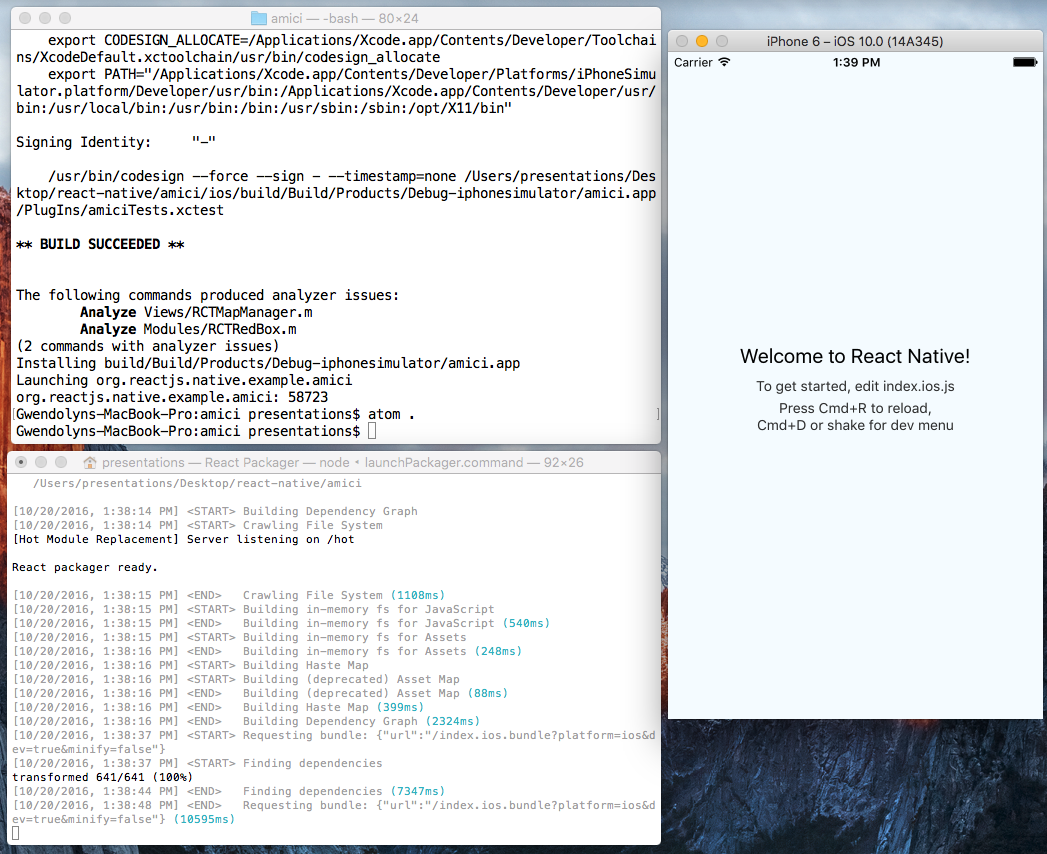The height and width of the screenshot is (854, 1047).
Task: Click 'The following commands produced analyzer issues:'
Action: click(x=208, y=295)
